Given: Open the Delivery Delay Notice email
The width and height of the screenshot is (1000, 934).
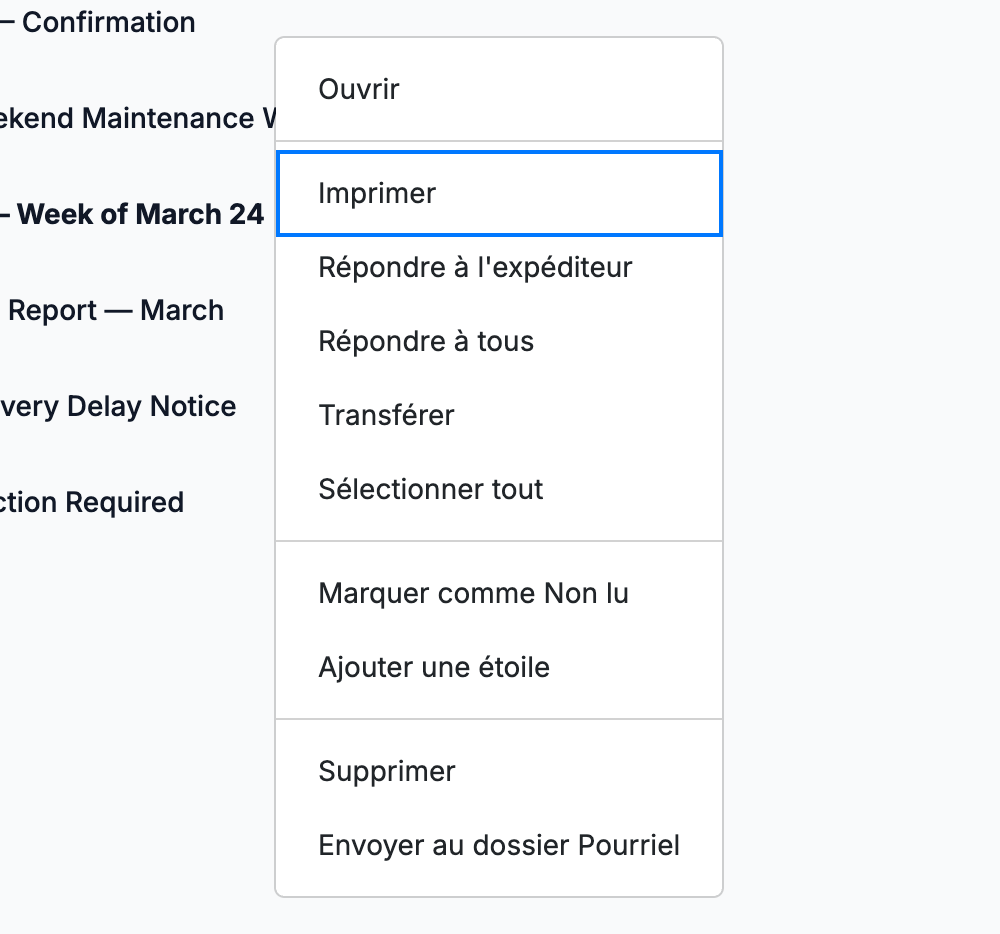Looking at the screenshot, I should click(118, 407).
